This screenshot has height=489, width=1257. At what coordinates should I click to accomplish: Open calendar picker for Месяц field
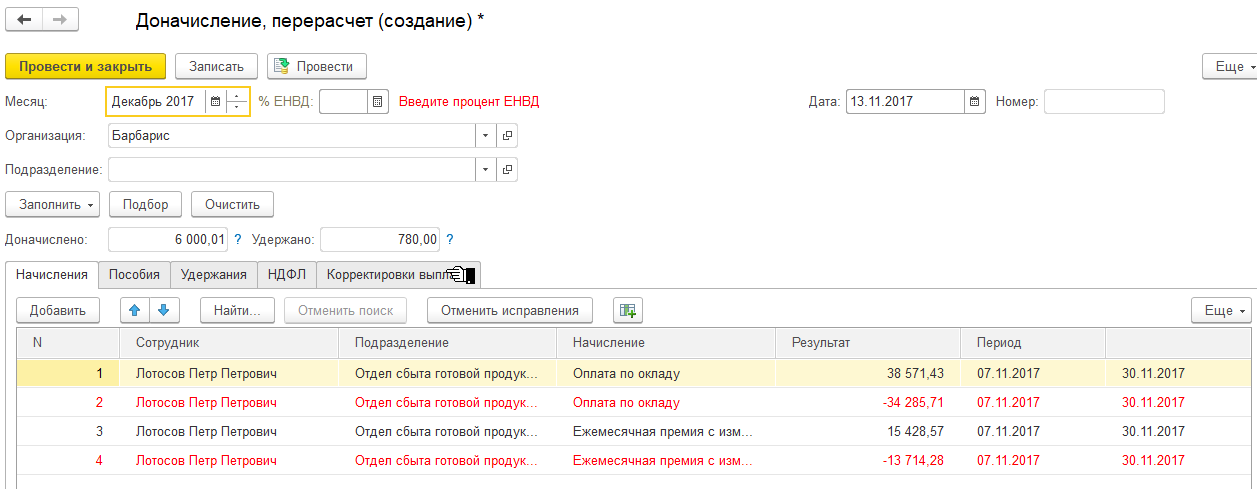(215, 102)
